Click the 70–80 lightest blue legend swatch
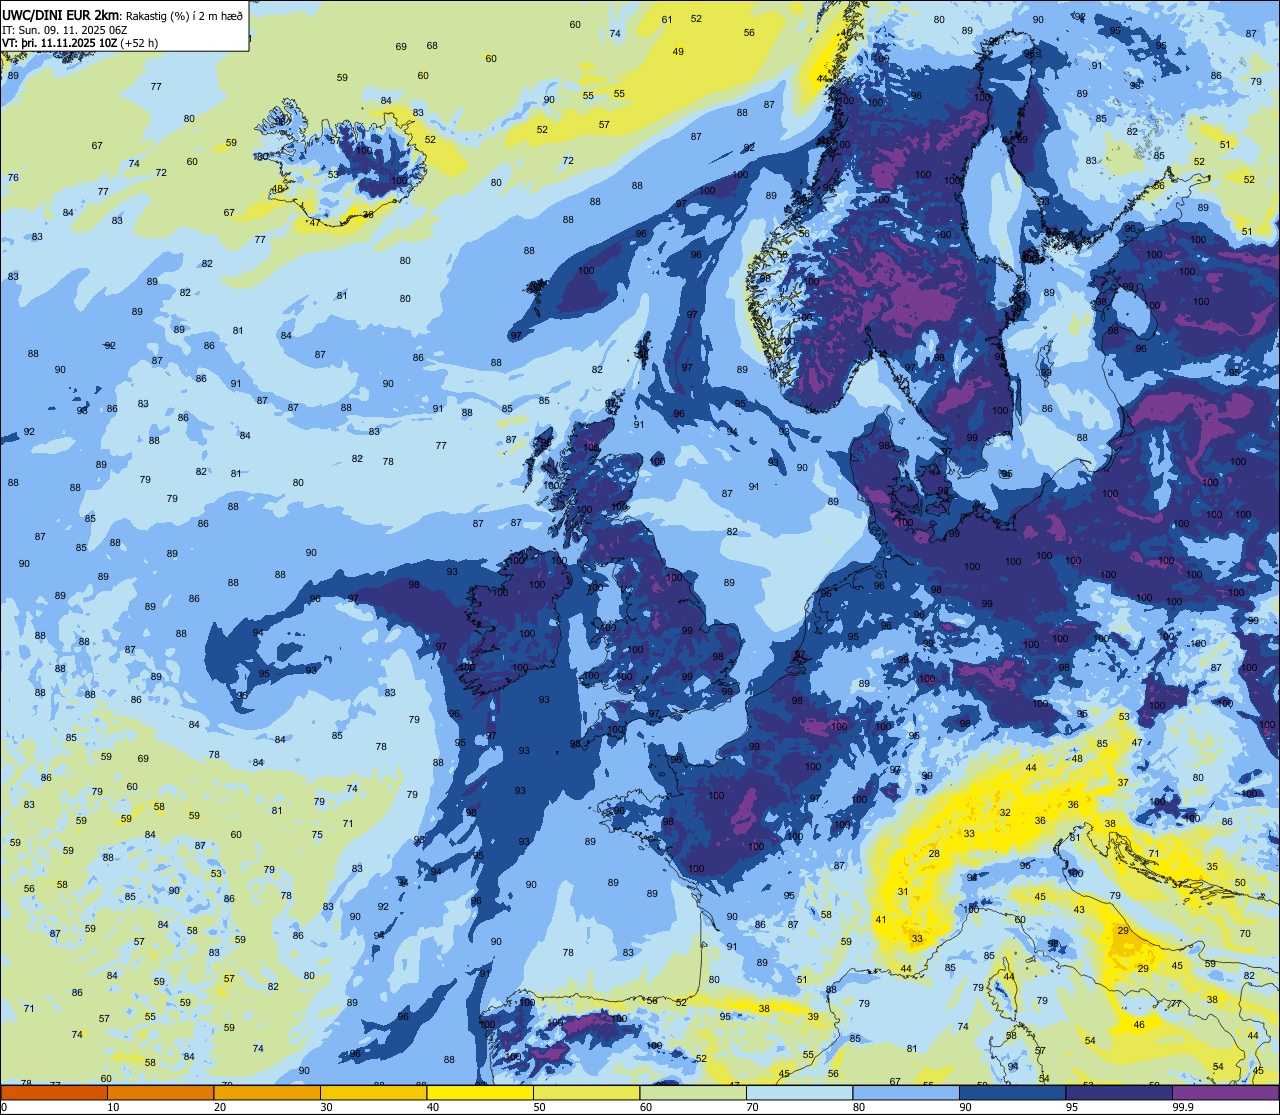 (x=799, y=1093)
